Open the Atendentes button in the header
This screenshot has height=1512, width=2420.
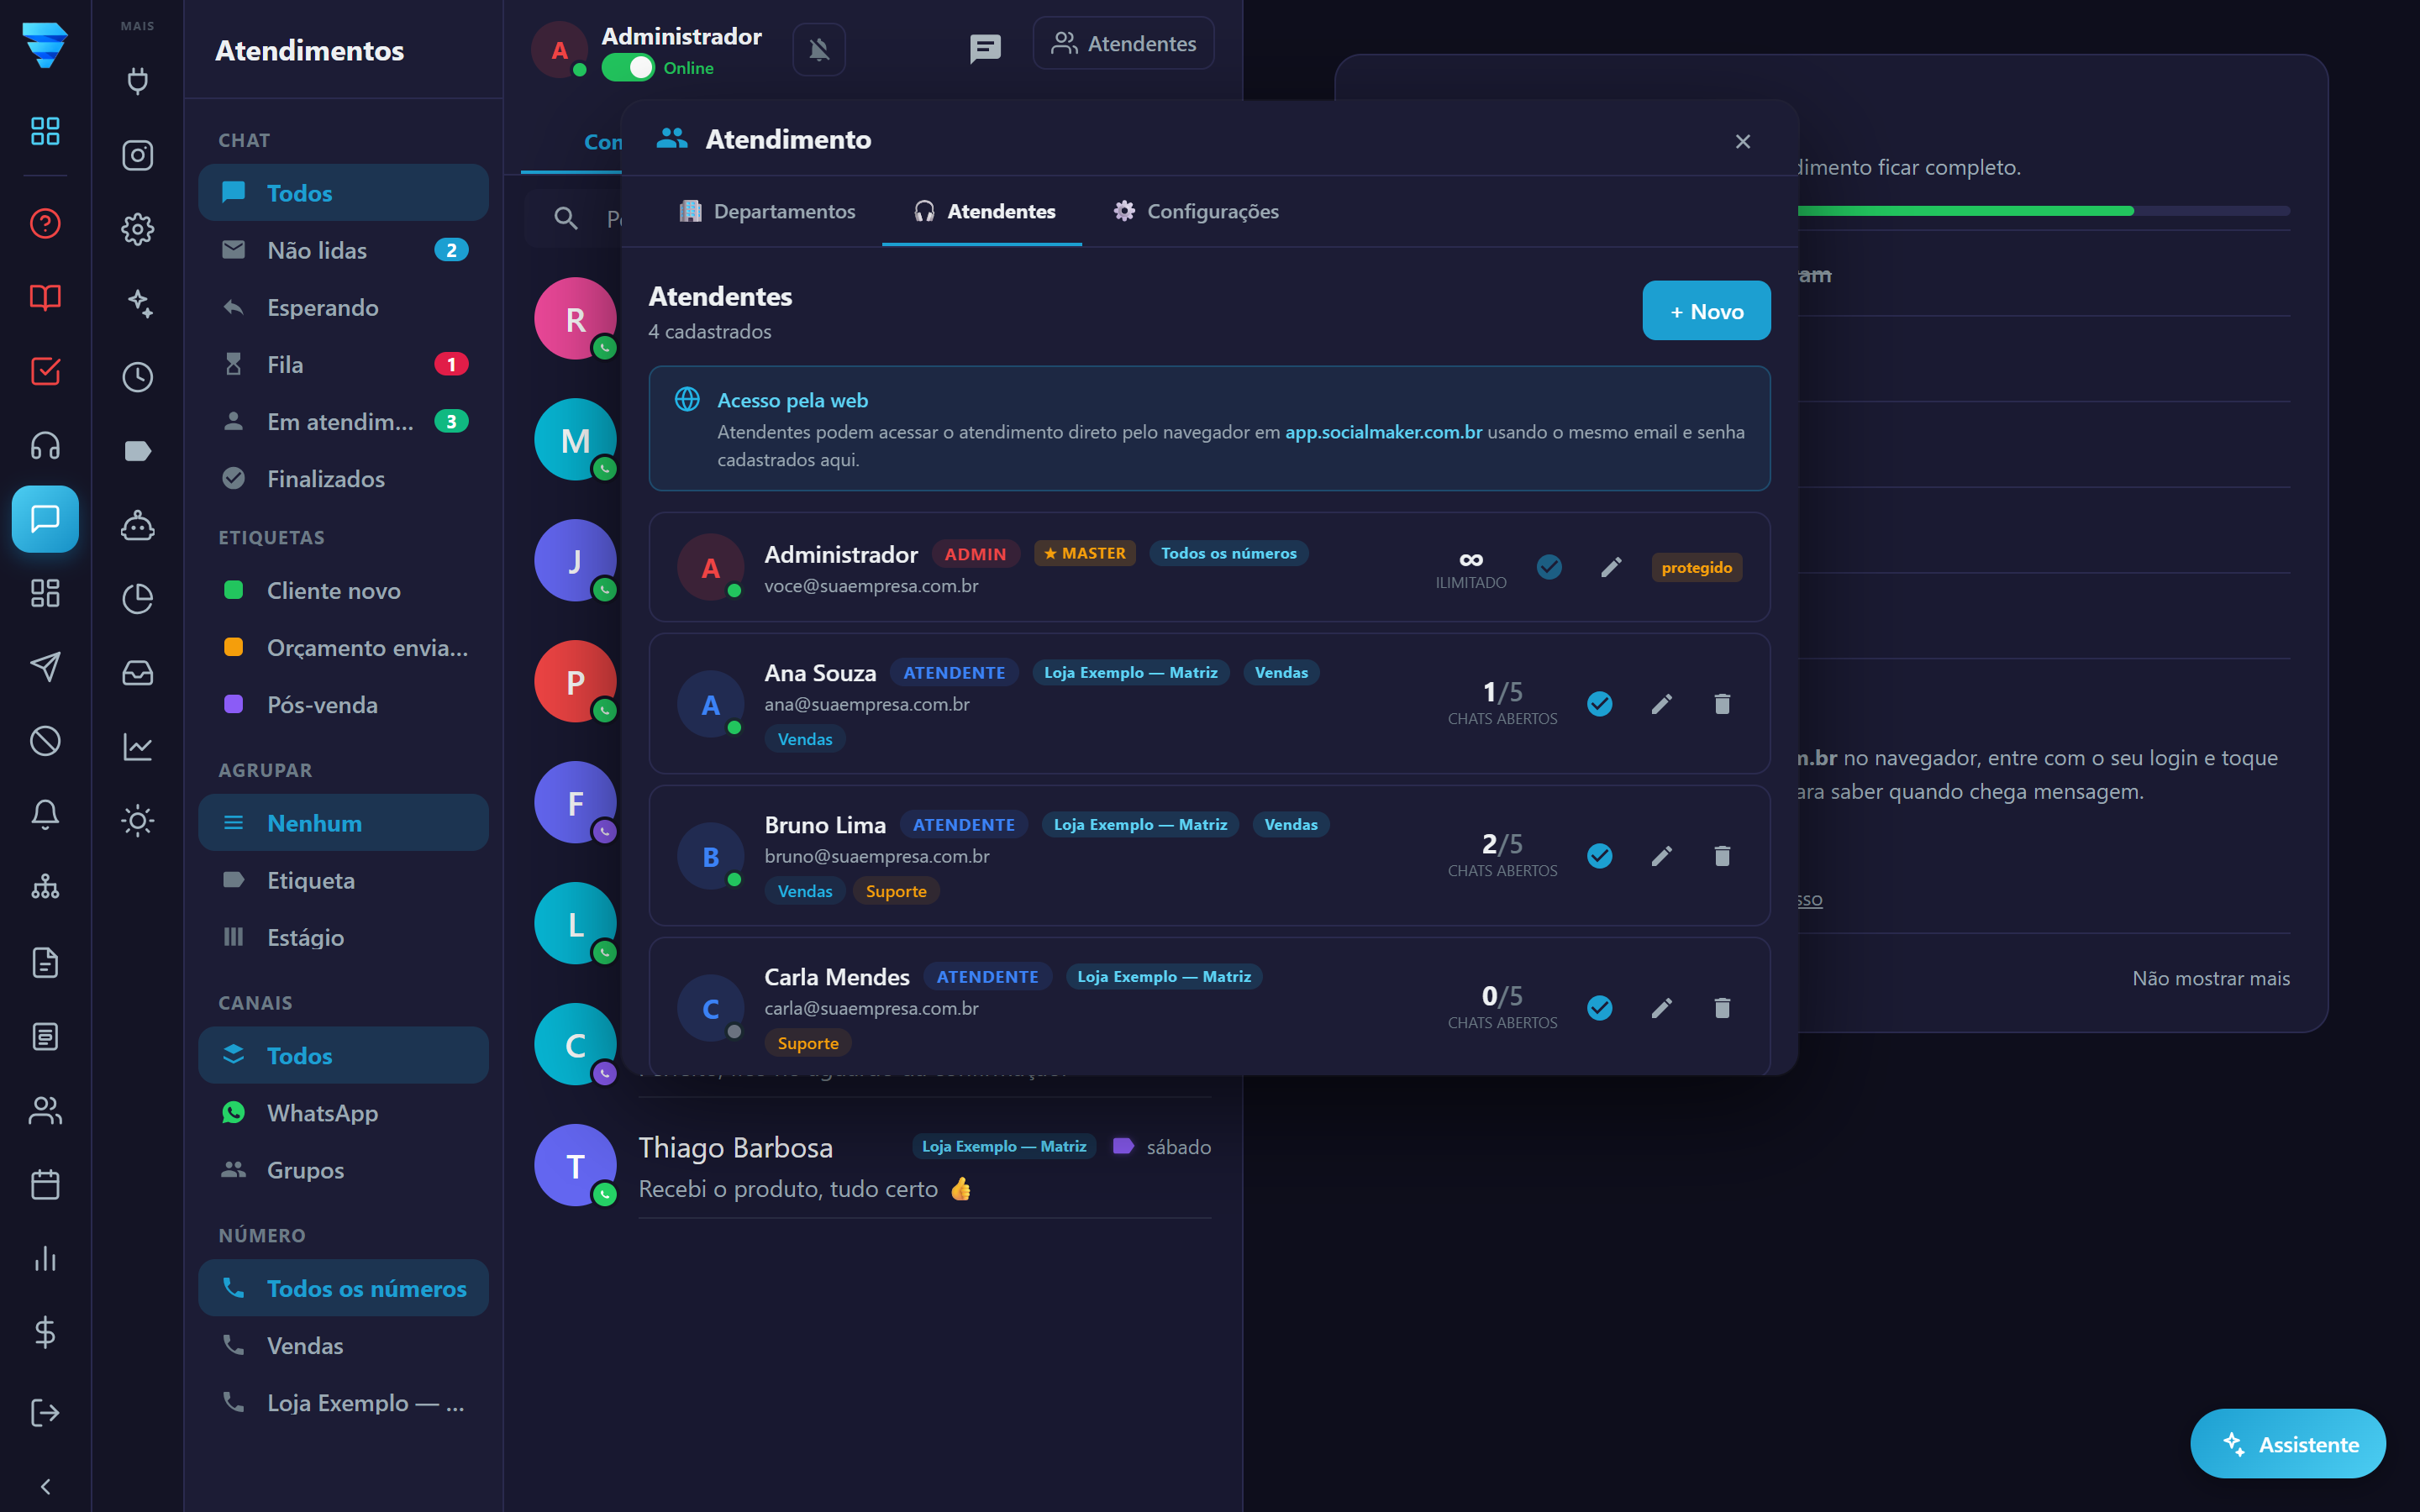[x=1123, y=43]
